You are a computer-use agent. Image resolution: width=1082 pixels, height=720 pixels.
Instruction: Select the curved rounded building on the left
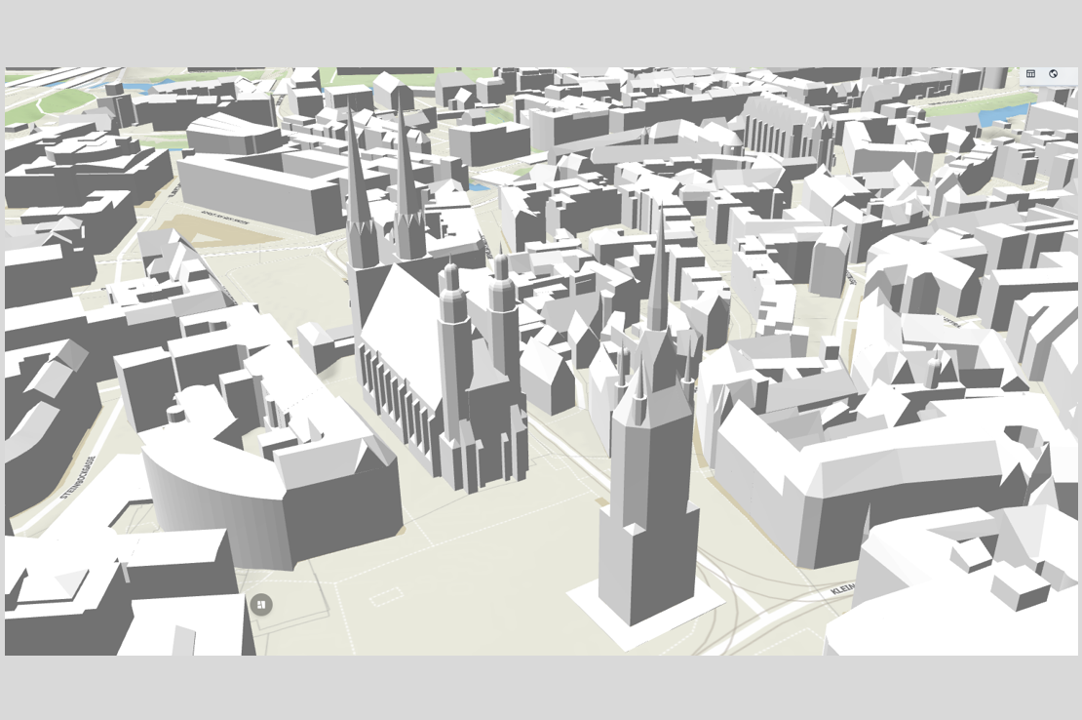click(x=190, y=500)
